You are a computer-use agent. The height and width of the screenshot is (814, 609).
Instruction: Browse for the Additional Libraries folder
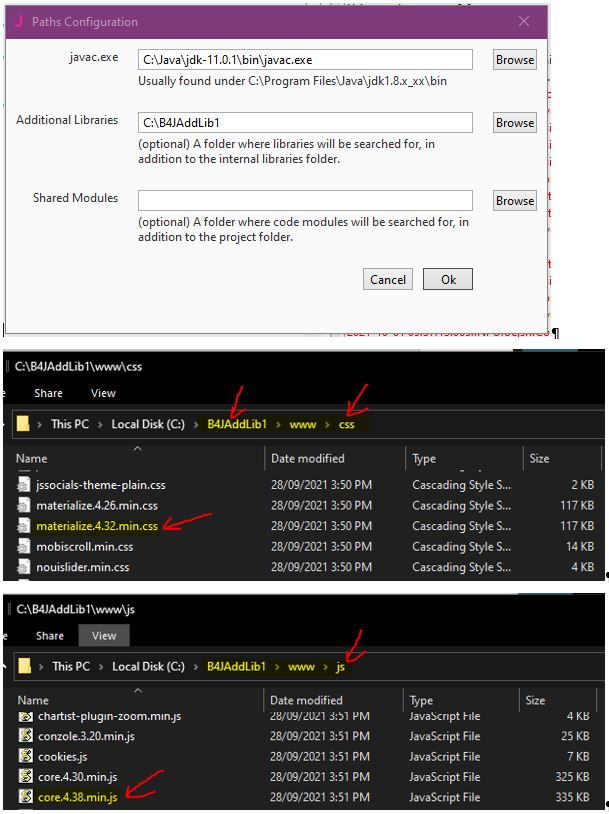[515, 123]
